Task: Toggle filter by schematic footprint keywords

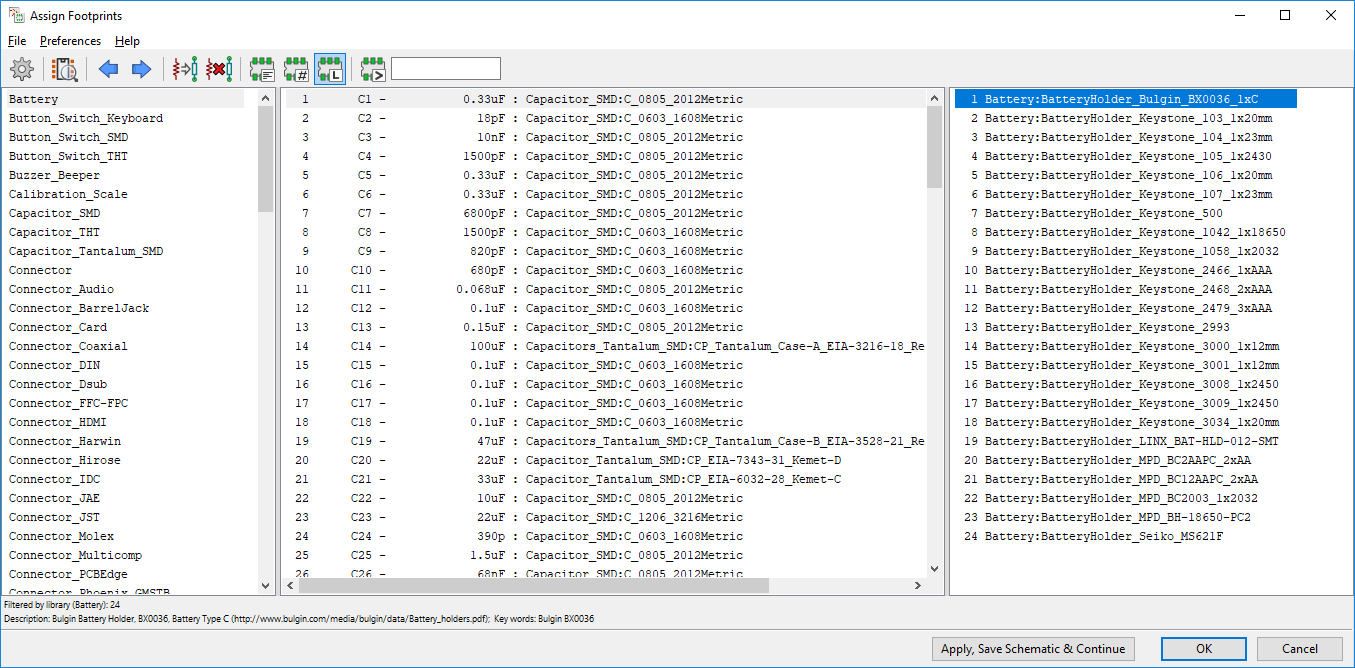Action: point(262,69)
